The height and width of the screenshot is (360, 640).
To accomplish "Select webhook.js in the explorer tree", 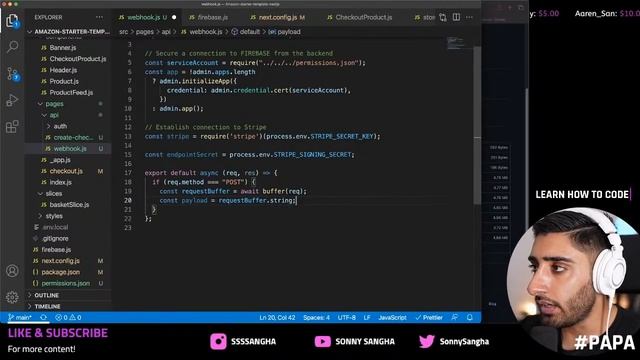I will pos(70,149).
